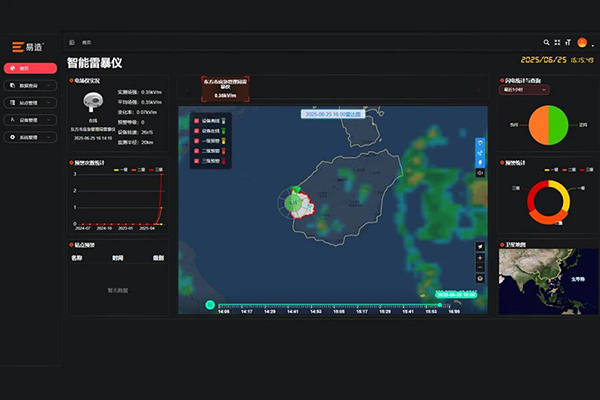Click the 站点管理 menu's building icon
Image resolution: width=600 pixels, height=400 pixels.
click(12, 103)
